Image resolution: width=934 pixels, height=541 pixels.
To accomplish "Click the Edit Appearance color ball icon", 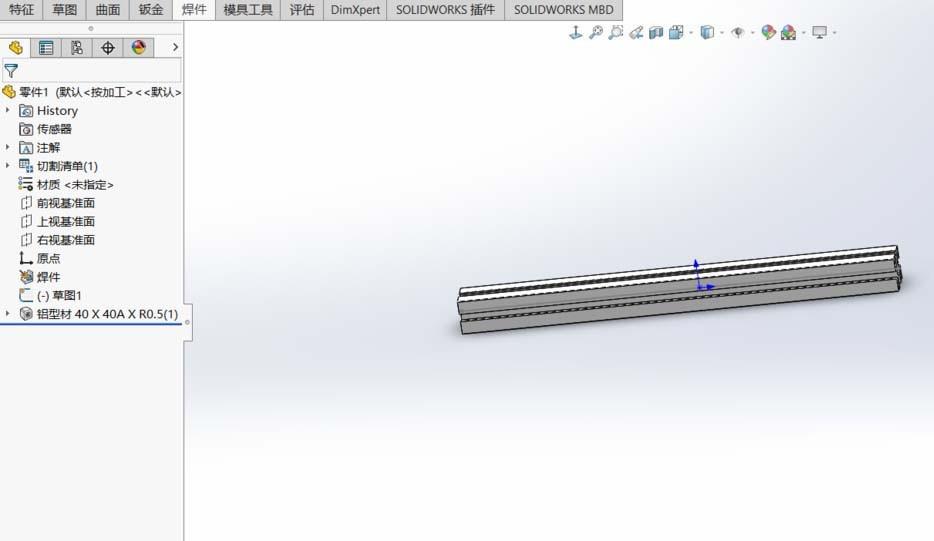I will pyautogui.click(x=768, y=32).
